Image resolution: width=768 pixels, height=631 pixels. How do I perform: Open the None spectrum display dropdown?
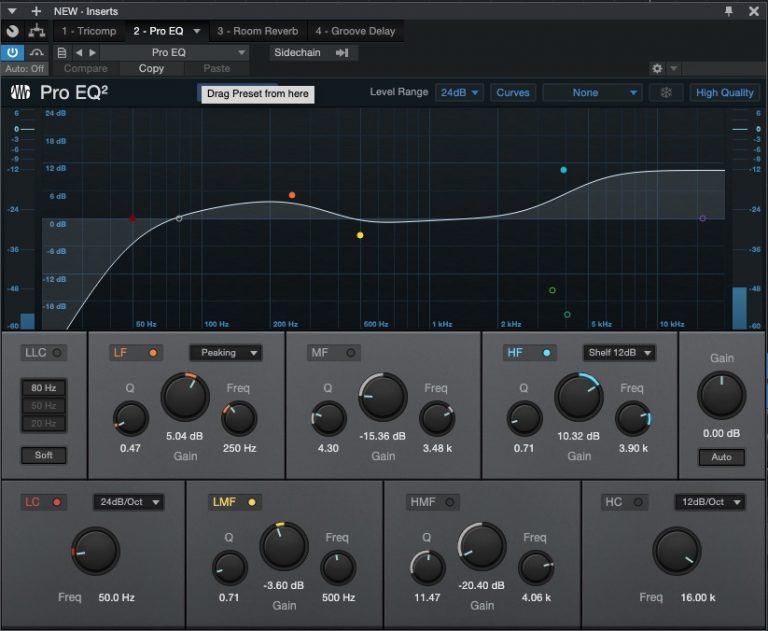coord(592,93)
